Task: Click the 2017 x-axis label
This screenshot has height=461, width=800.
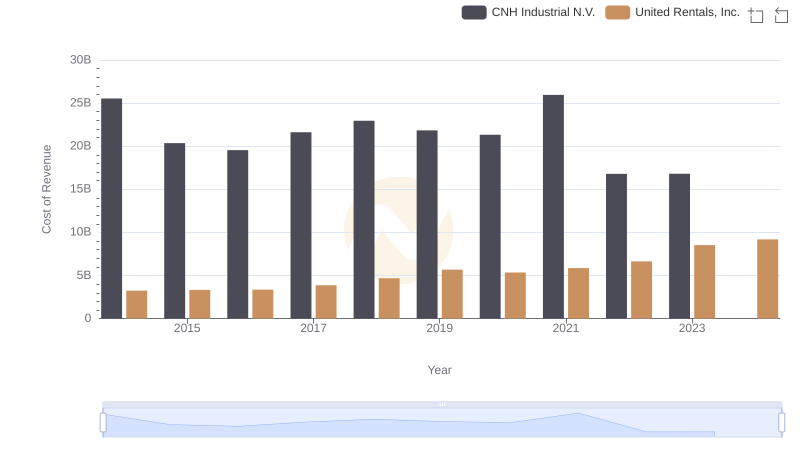Action: point(313,328)
